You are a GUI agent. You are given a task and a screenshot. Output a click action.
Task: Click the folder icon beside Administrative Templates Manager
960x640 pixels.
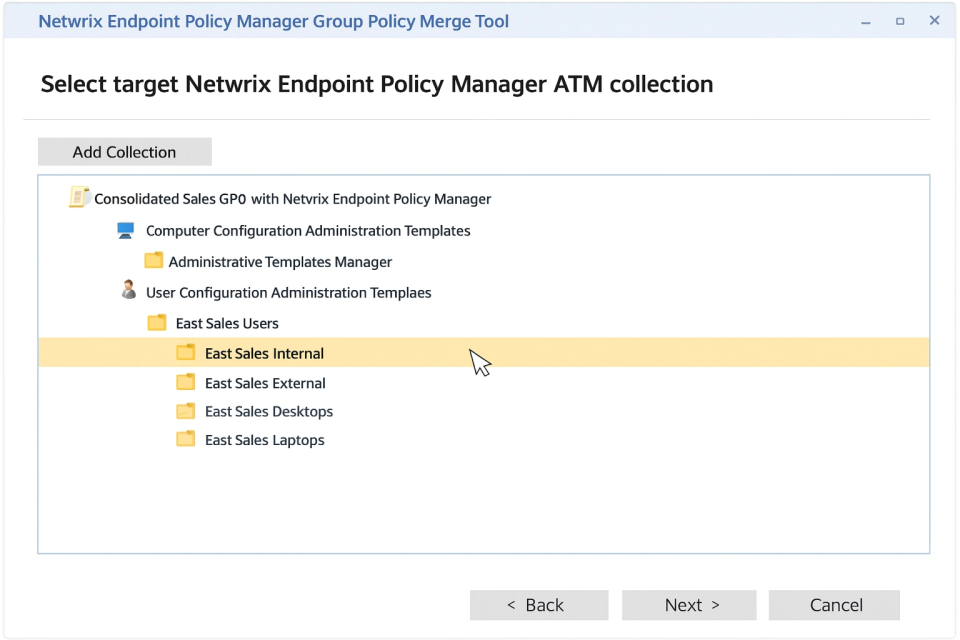click(x=154, y=260)
